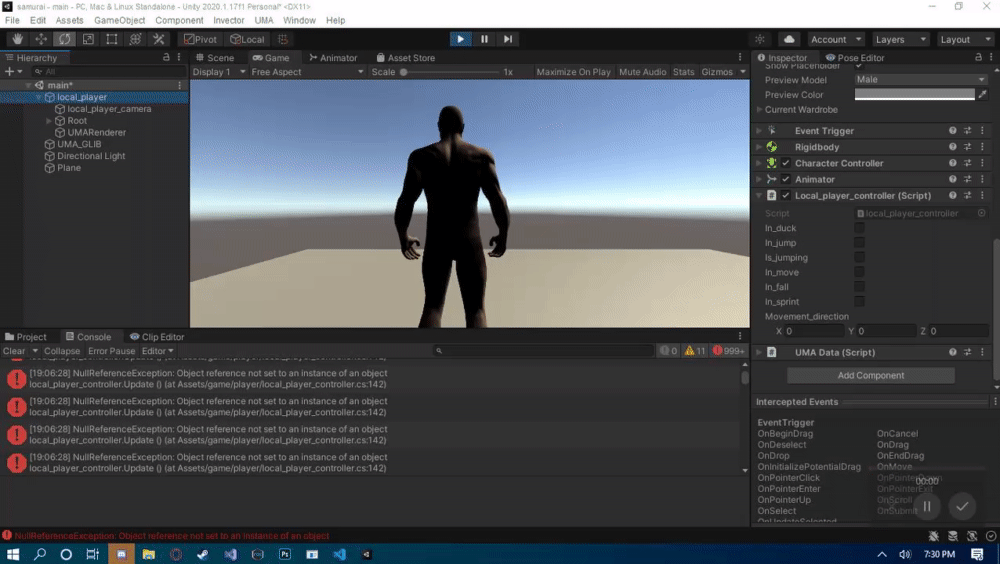Click the Hierarchy create plus button
The image size is (1000, 564).
(13, 71)
